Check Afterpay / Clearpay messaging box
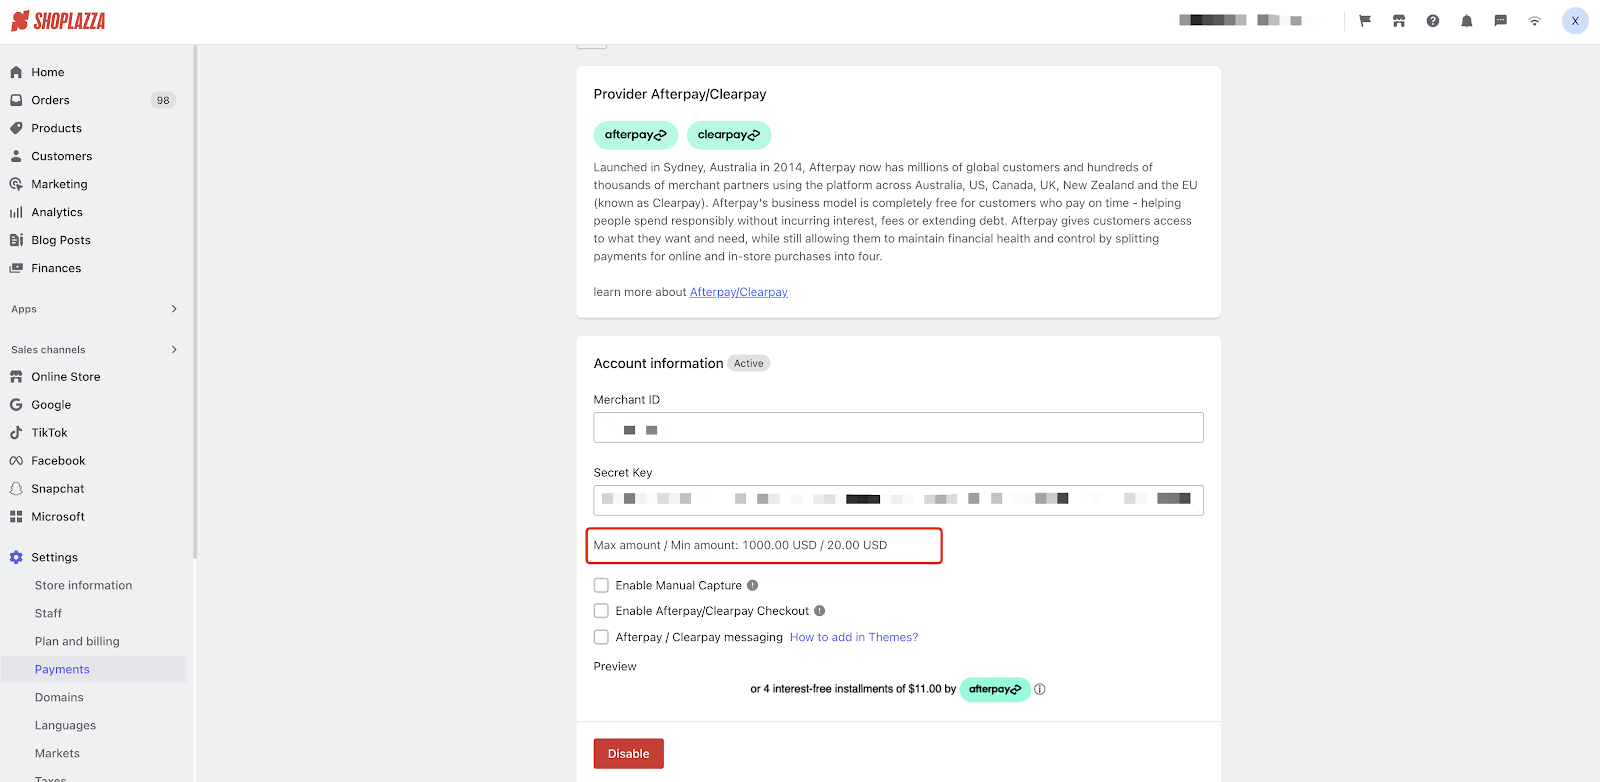Image resolution: width=1600 pixels, height=782 pixels. 601,637
